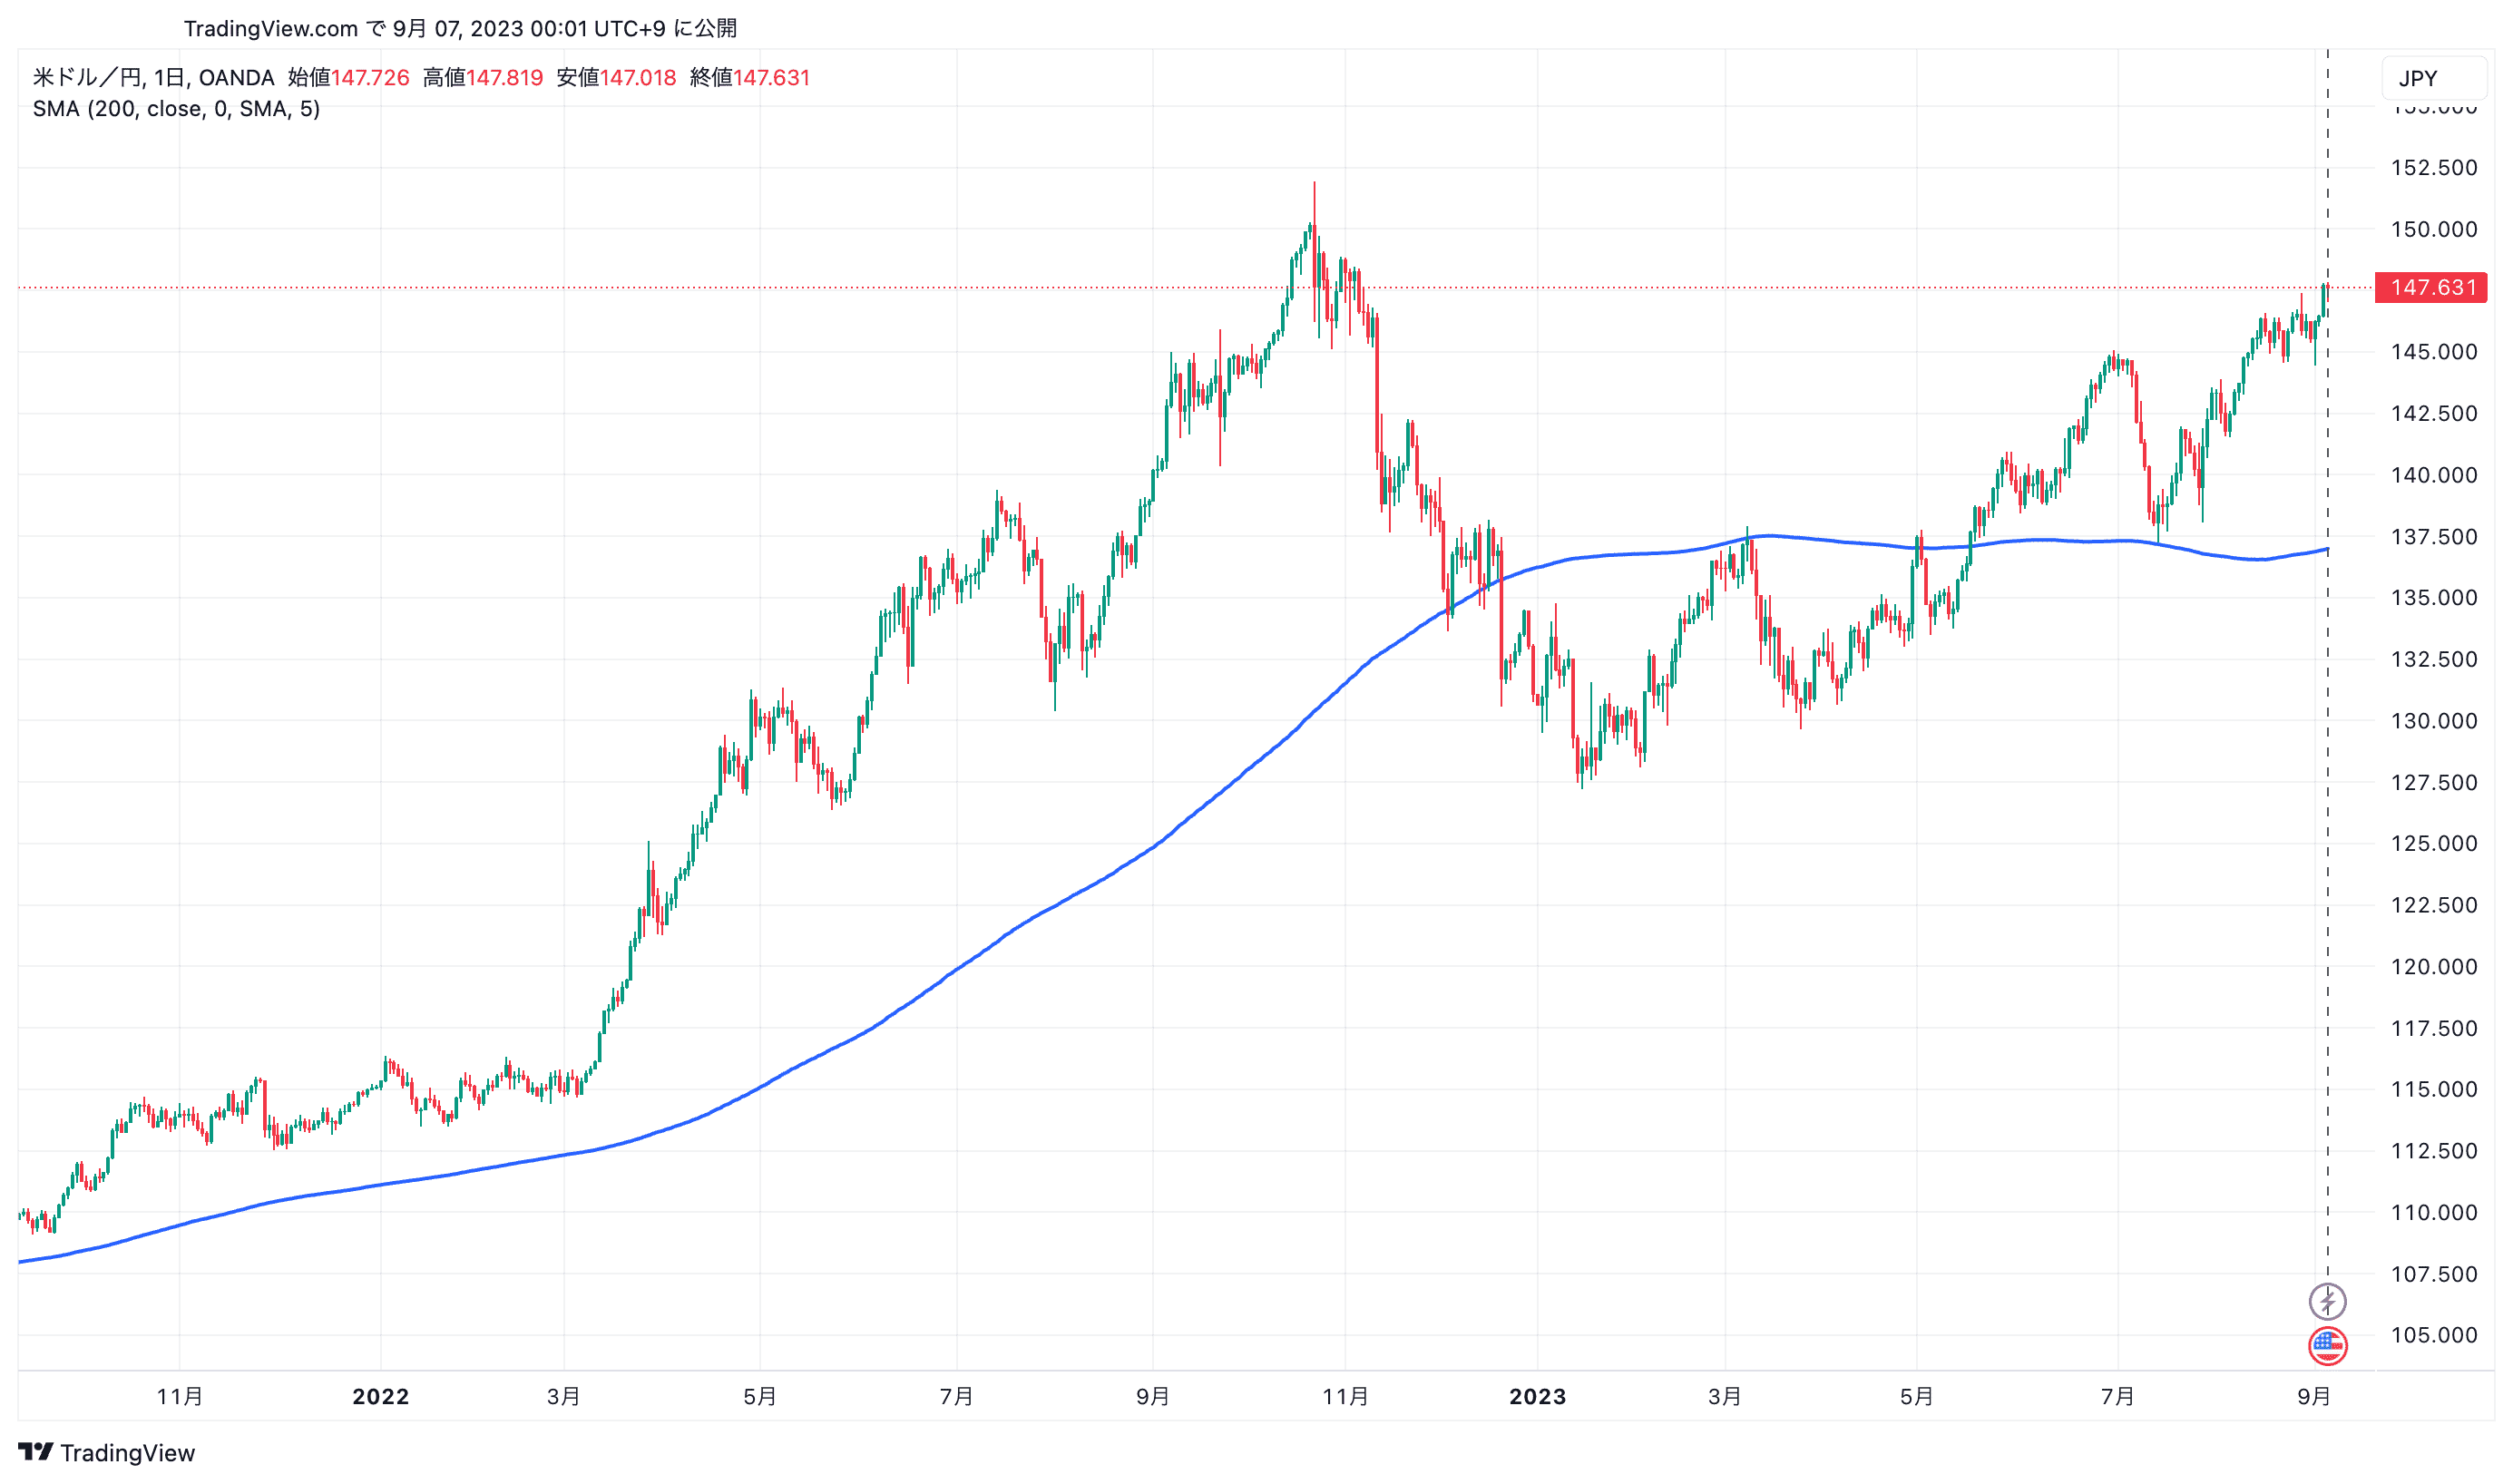The image size is (2513, 1484).
Task: Click the TradingView logo at bottom left
Action: click(x=107, y=1452)
